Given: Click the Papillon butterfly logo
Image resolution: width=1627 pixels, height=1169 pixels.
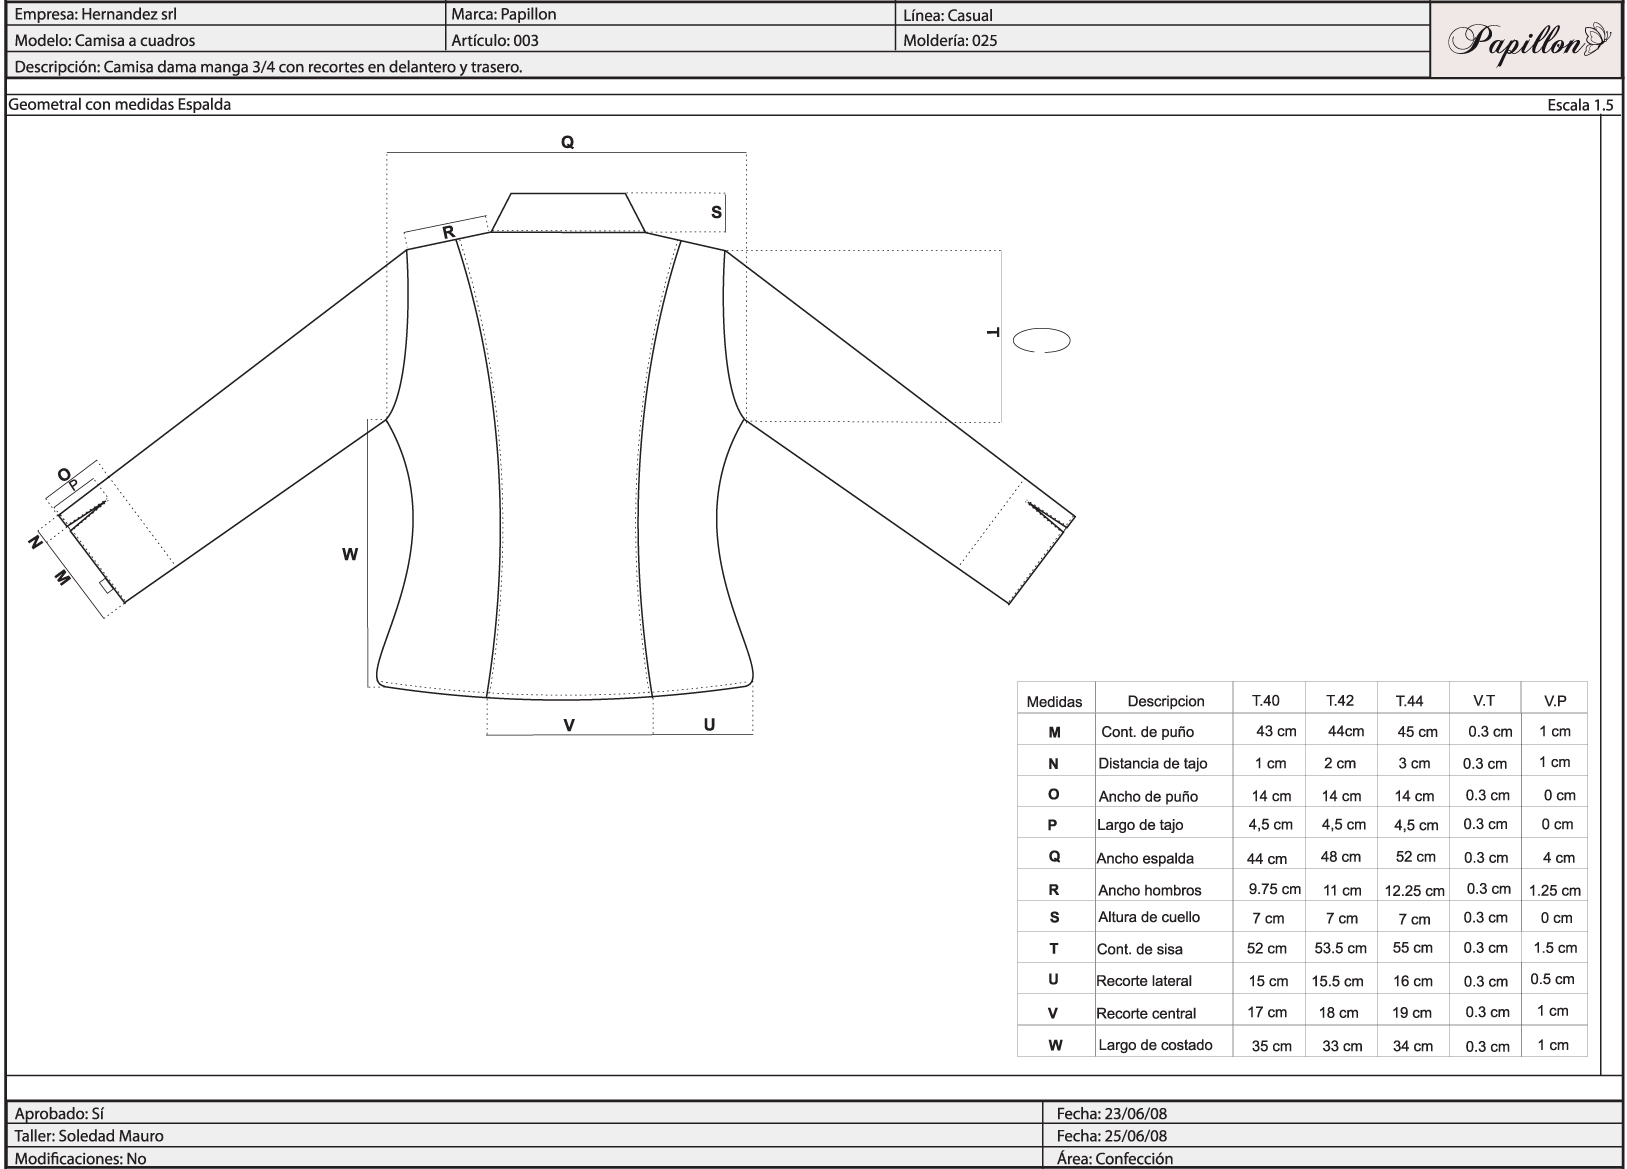Looking at the screenshot, I should (1527, 41).
